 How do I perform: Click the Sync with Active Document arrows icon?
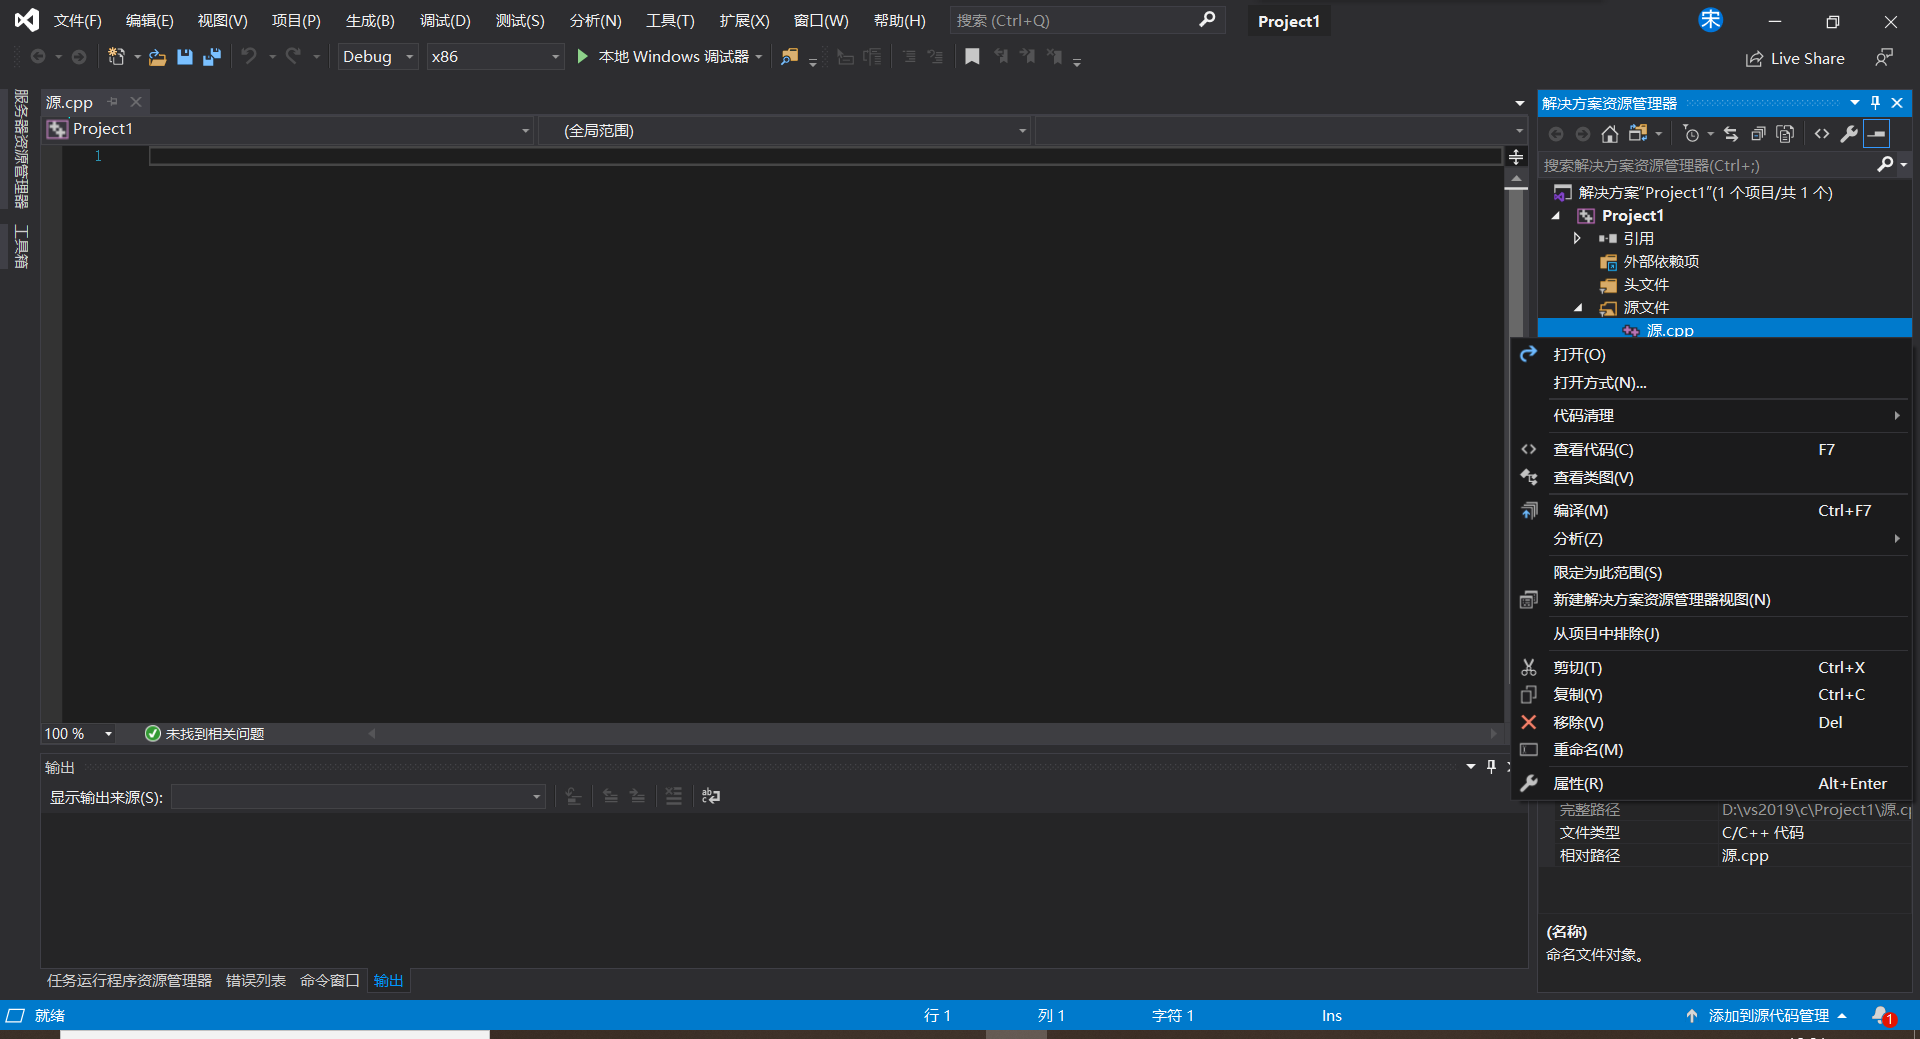1731,134
